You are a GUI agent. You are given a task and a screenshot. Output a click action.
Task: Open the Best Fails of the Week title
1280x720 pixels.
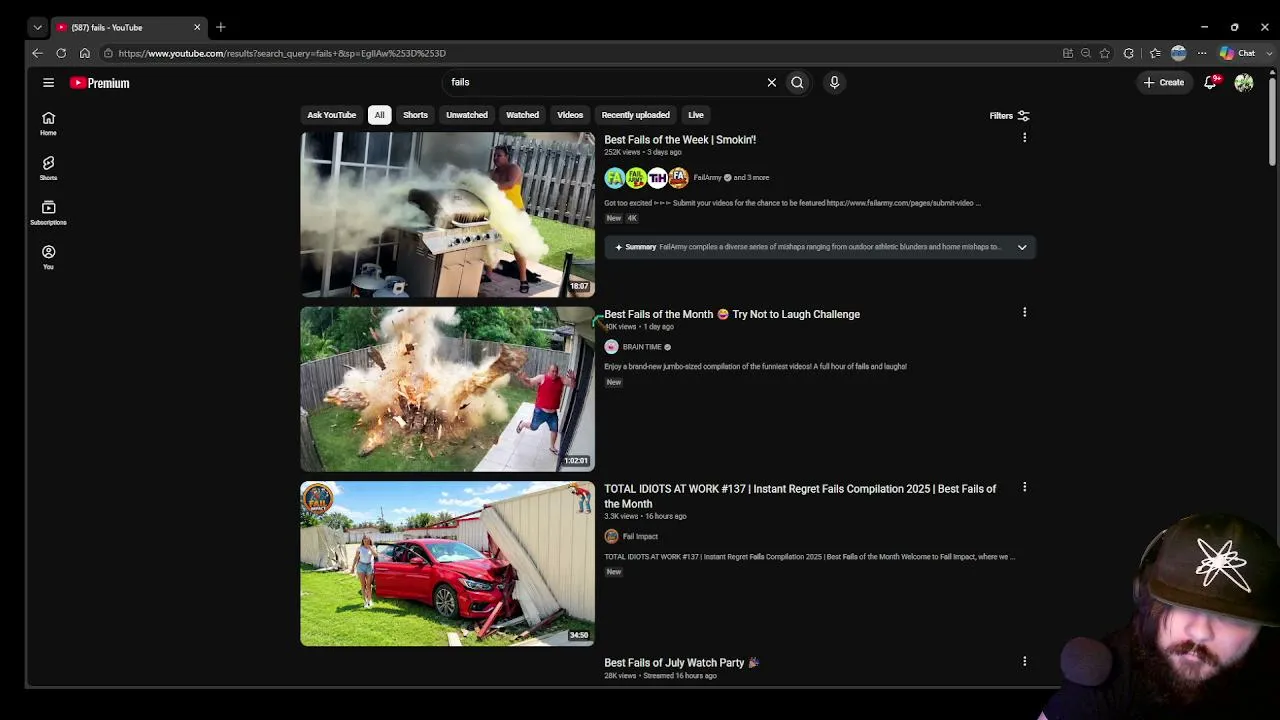click(680, 140)
